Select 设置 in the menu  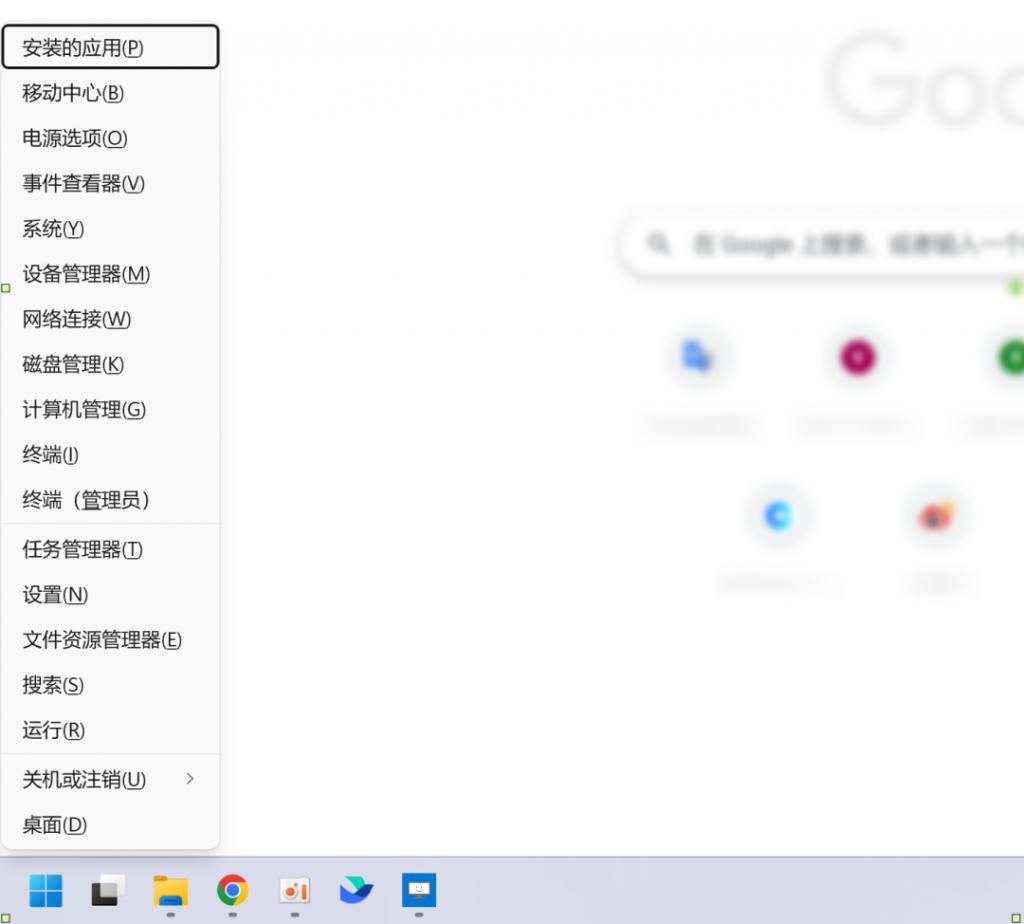56,595
